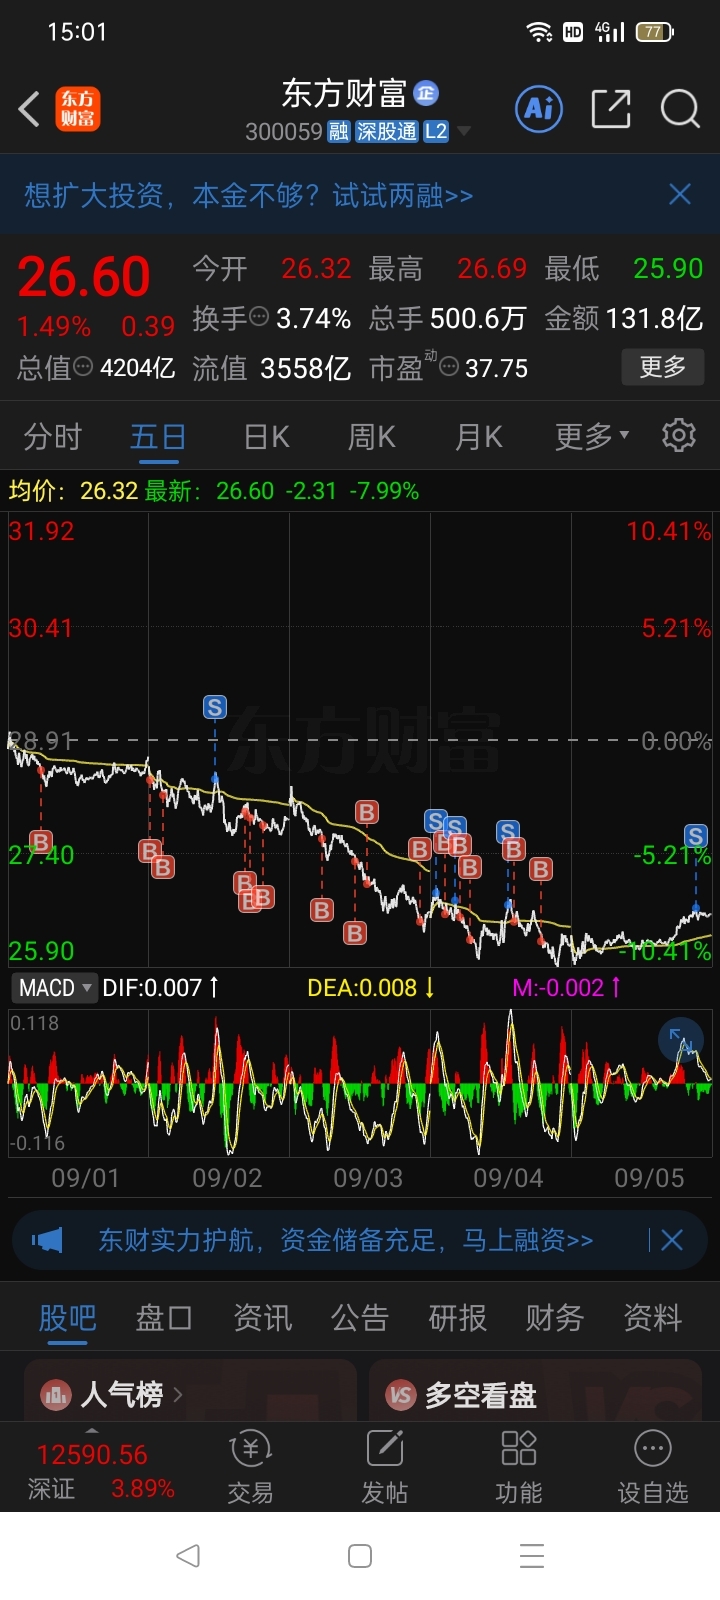This screenshot has height=1600, width=720.
Task: Open 功能 functions icon in the bottom bar
Action: click(519, 1448)
